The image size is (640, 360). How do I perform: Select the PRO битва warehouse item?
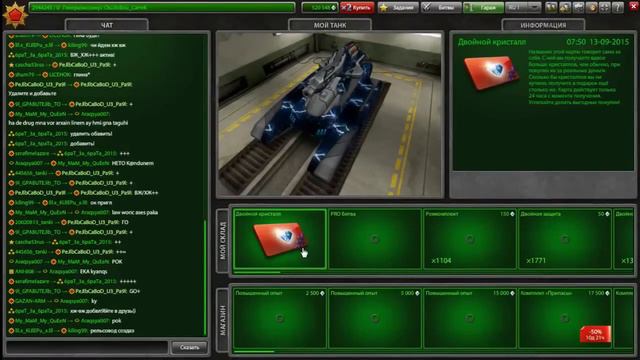[x=375, y=239]
